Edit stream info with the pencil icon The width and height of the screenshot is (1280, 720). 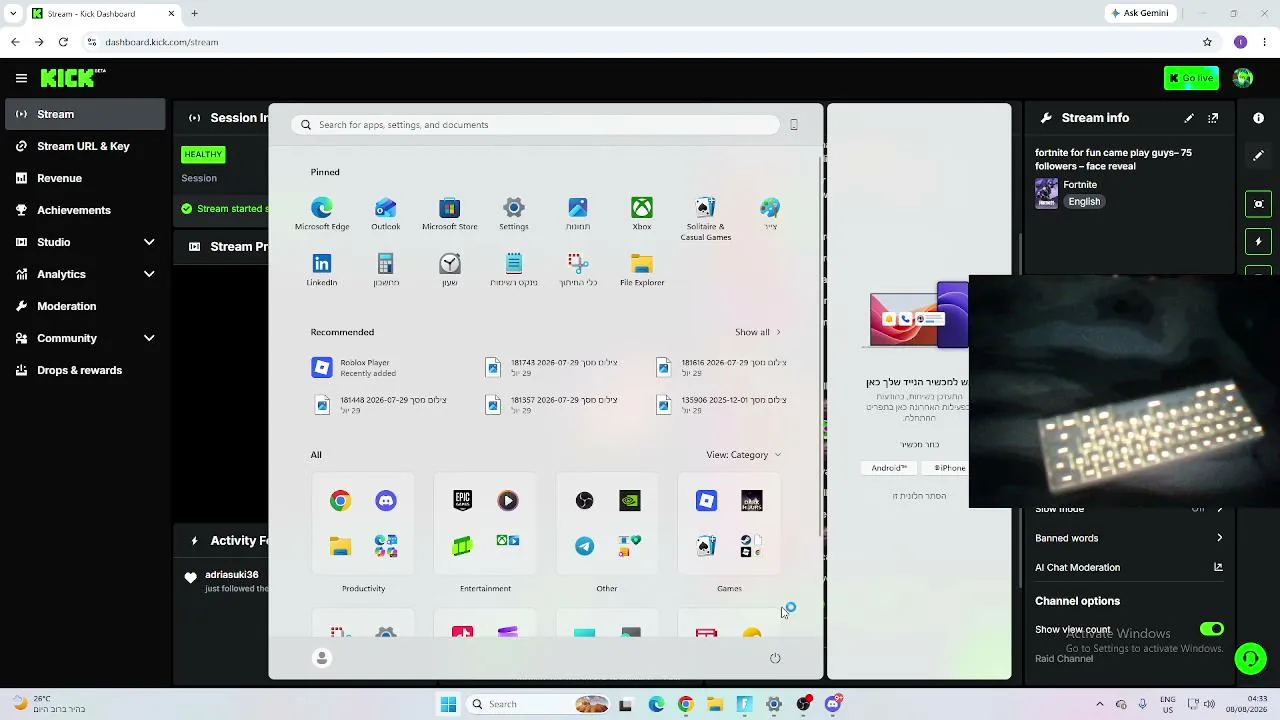pos(1189,118)
